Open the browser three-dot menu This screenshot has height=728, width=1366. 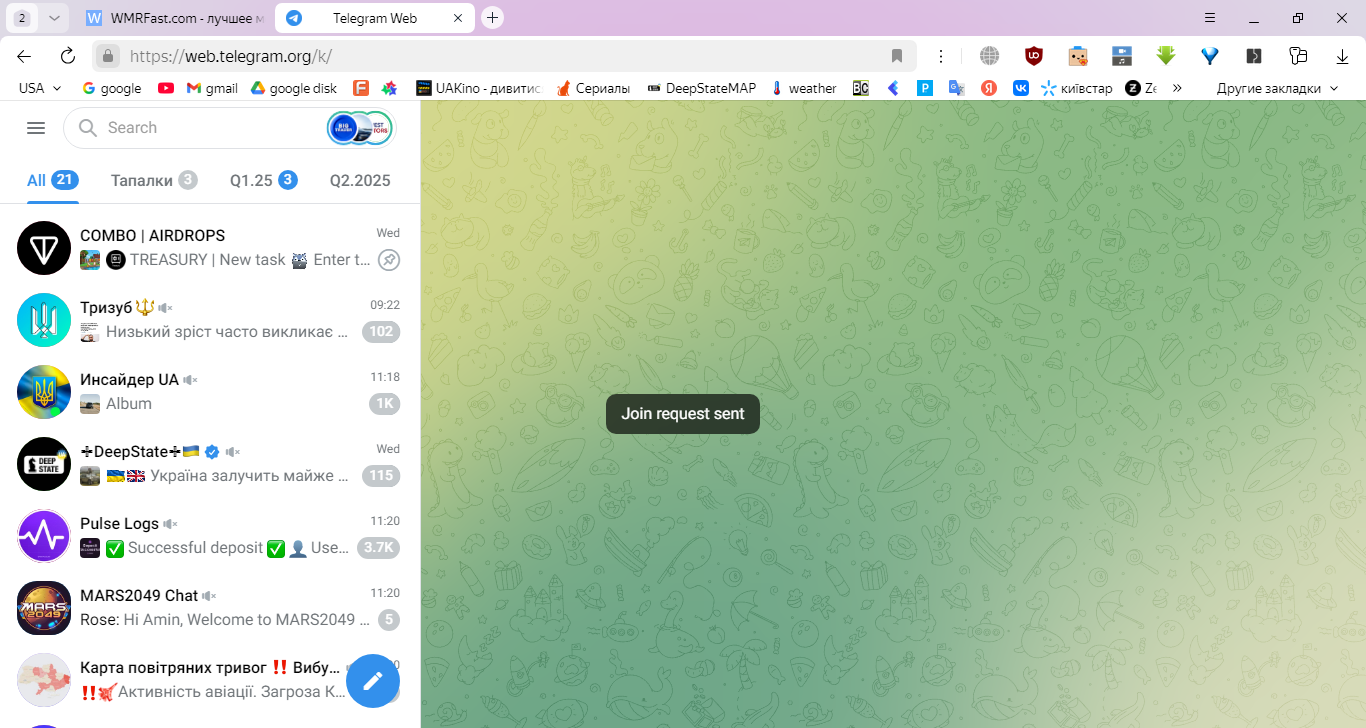click(941, 56)
